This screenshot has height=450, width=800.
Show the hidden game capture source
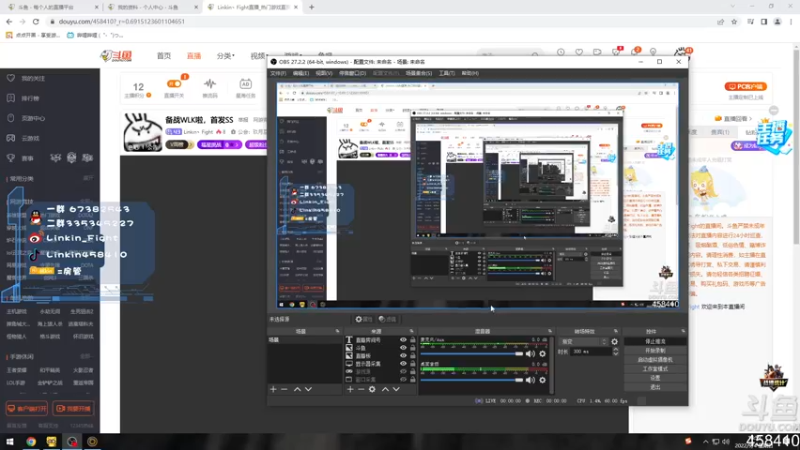click(403, 371)
